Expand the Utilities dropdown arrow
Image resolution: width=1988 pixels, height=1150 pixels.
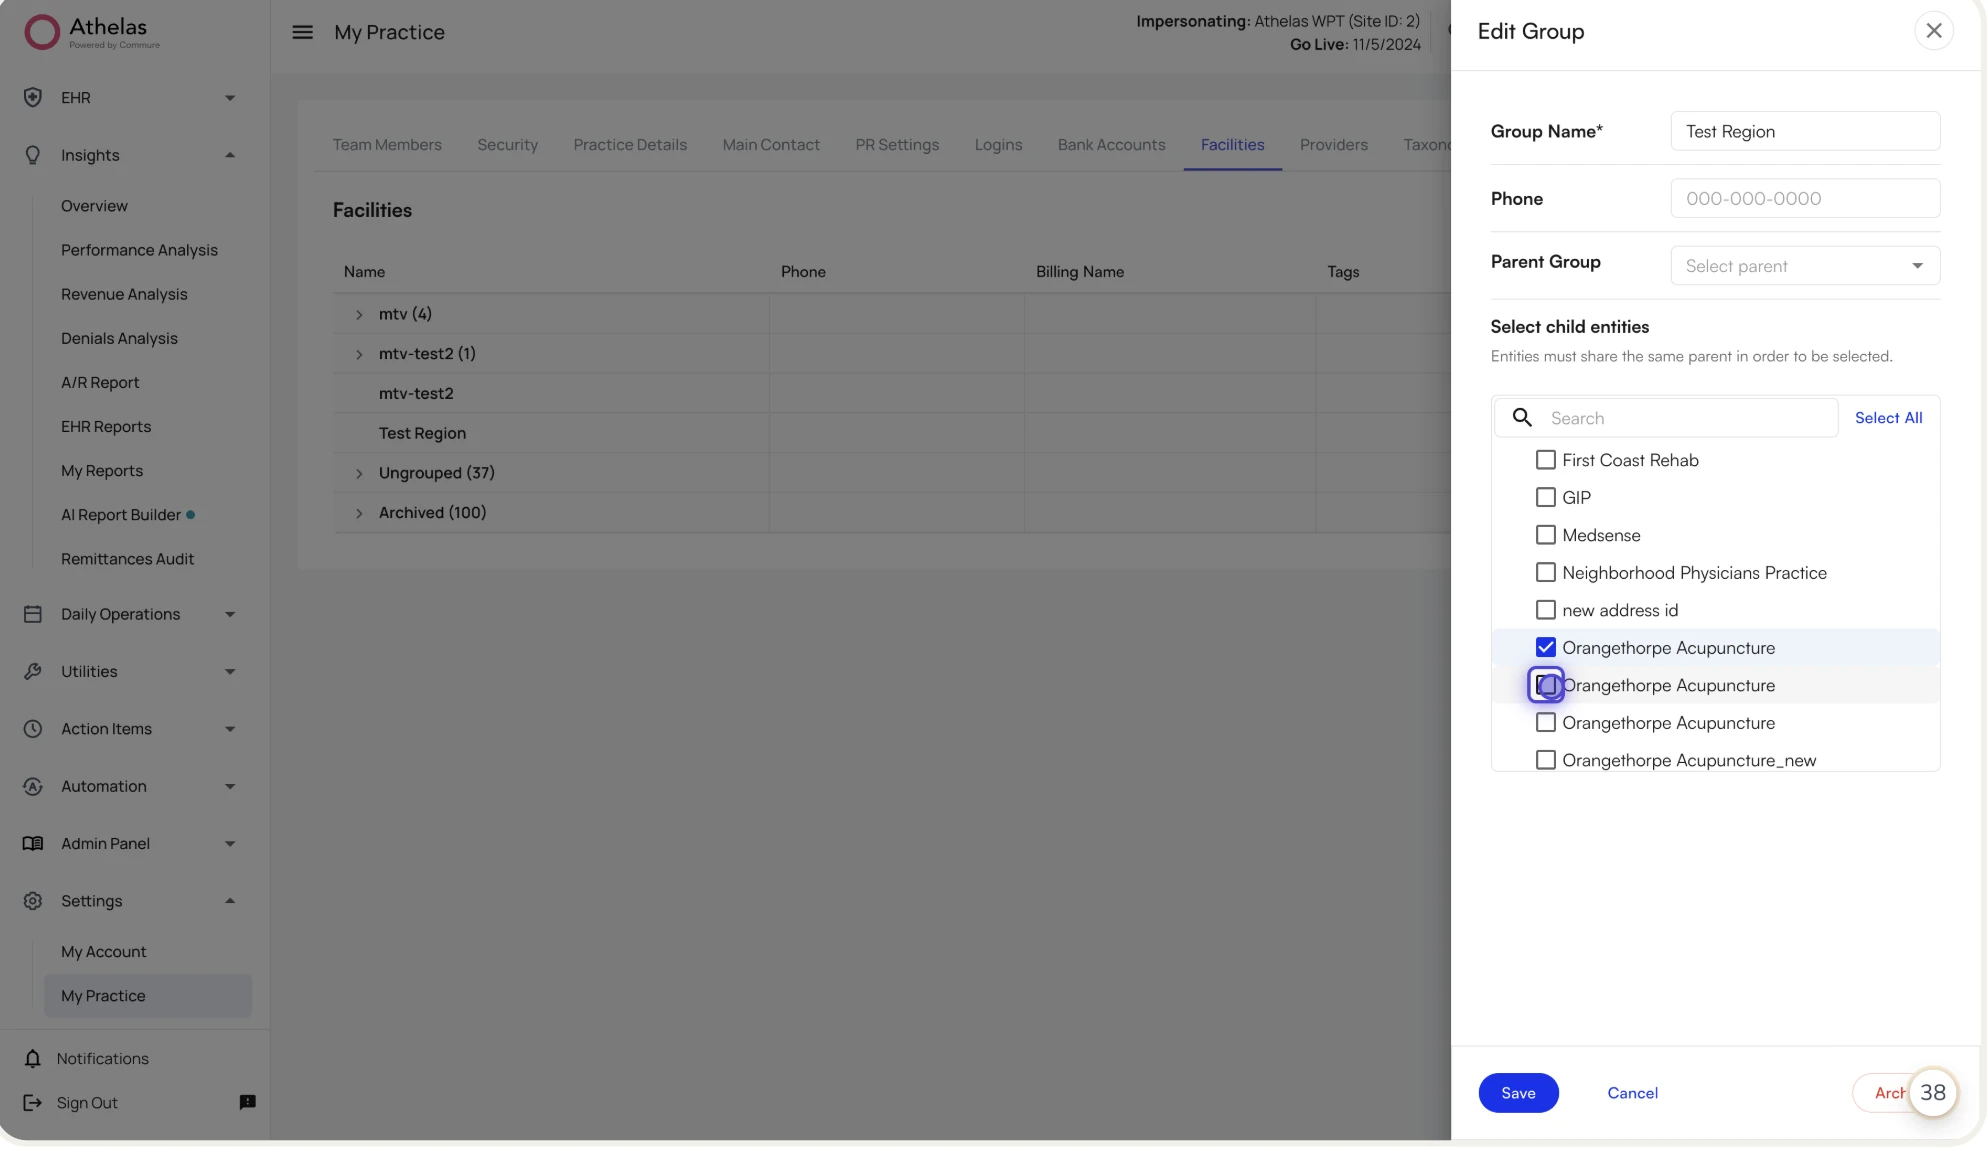point(230,671)
